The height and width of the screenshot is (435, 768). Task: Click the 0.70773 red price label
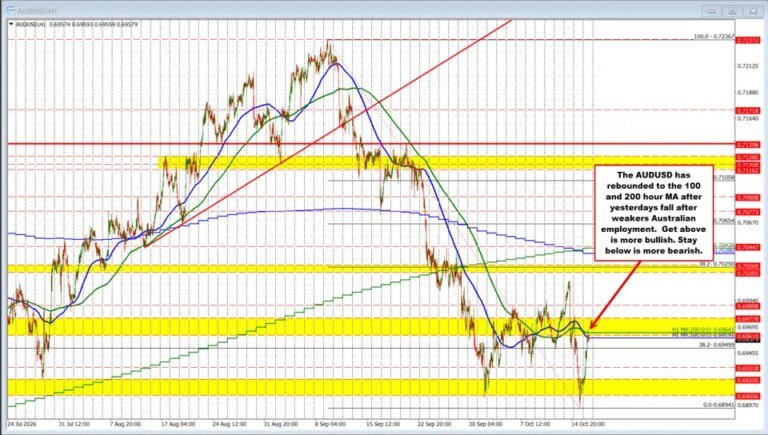click(748, 212)
